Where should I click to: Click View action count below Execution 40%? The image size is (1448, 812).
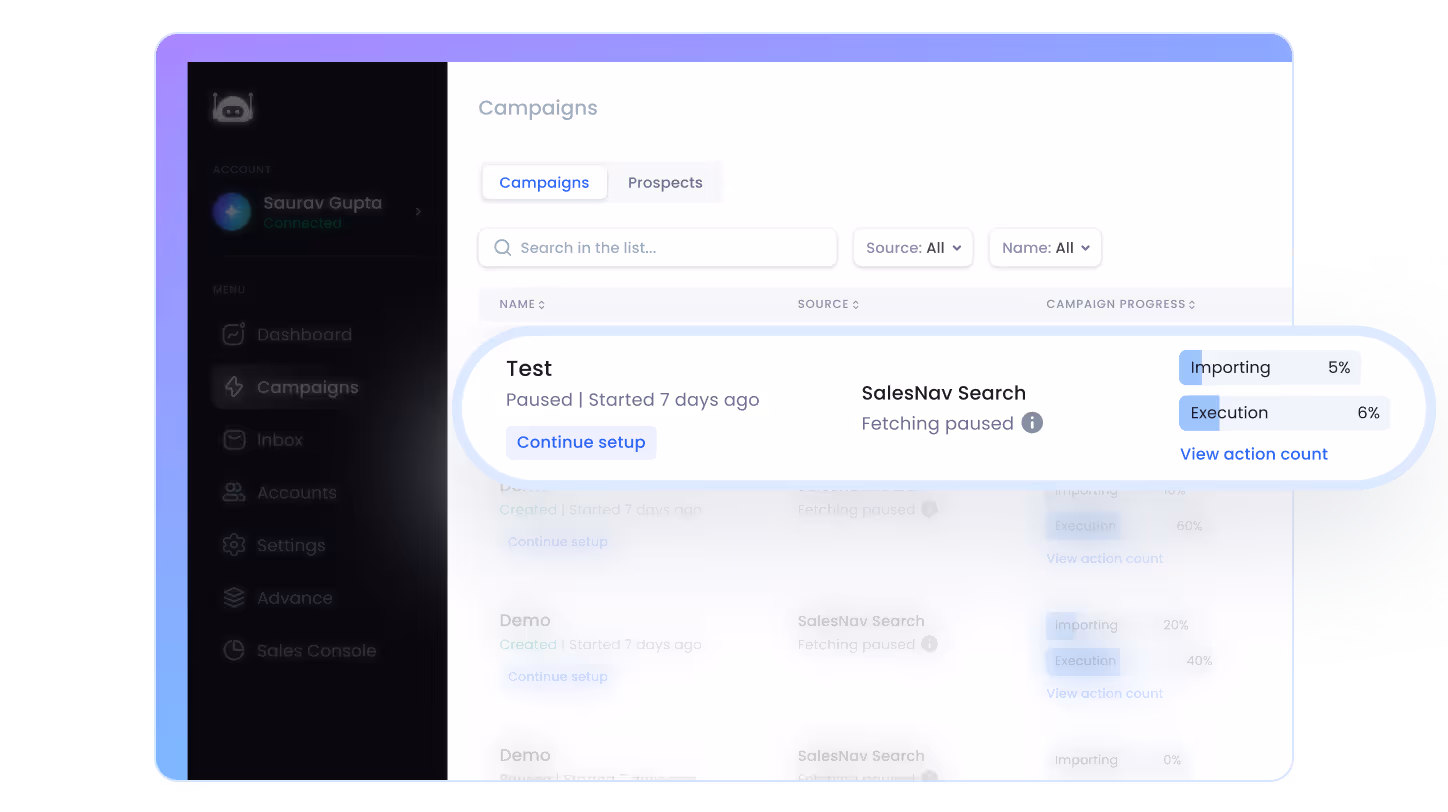coord(1105,693)
